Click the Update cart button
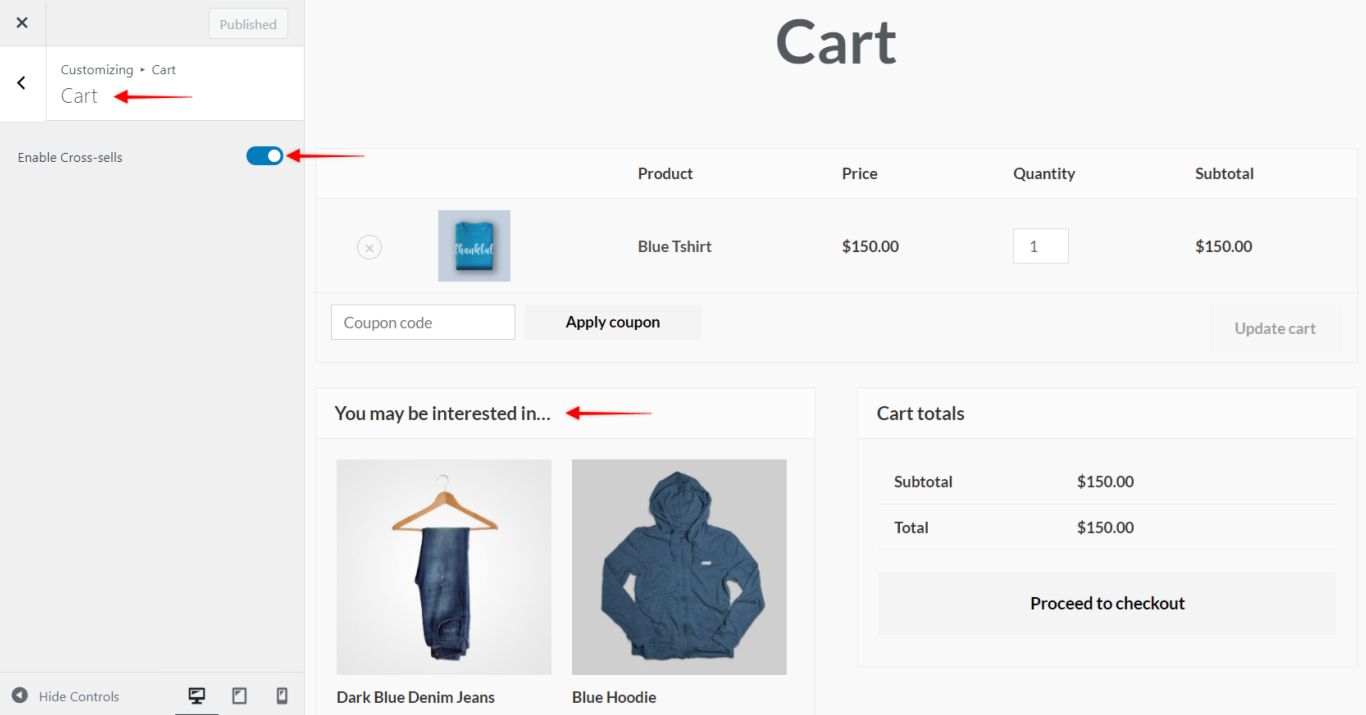The width and height of the screenshot is (1366, 715). click(1274, 328)
